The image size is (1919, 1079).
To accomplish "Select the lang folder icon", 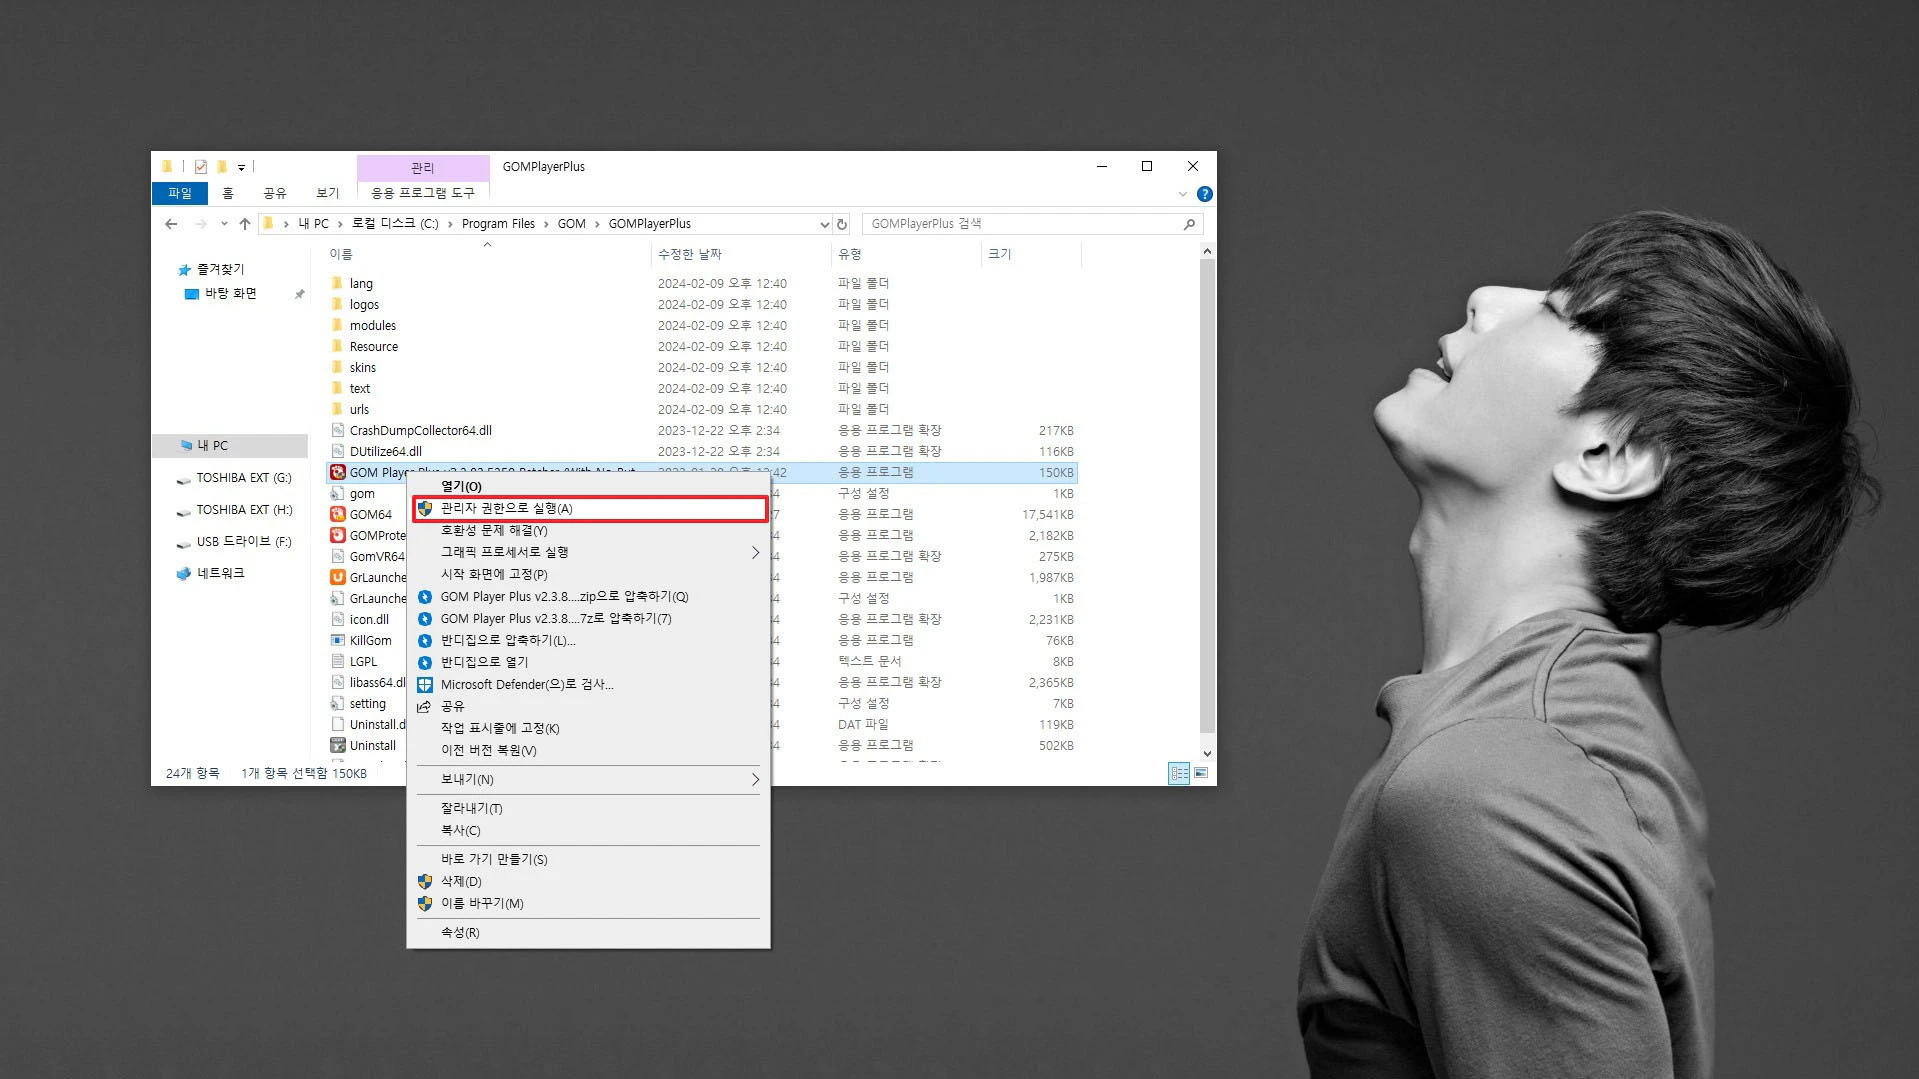I will (x=337, y=283).
